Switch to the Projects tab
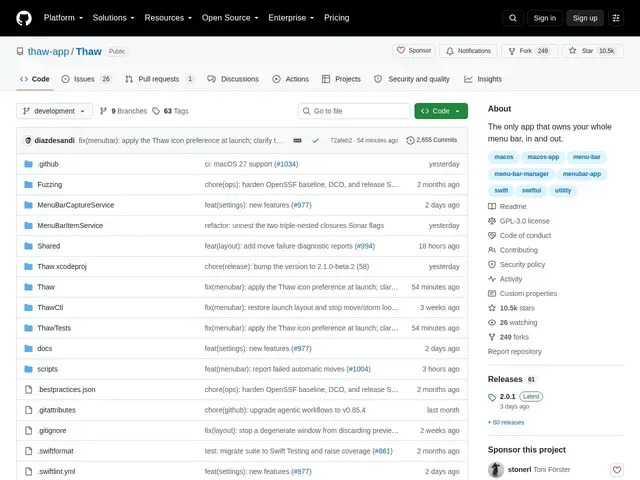This screenshot has height=480, width=640. (x=341, y=79)
